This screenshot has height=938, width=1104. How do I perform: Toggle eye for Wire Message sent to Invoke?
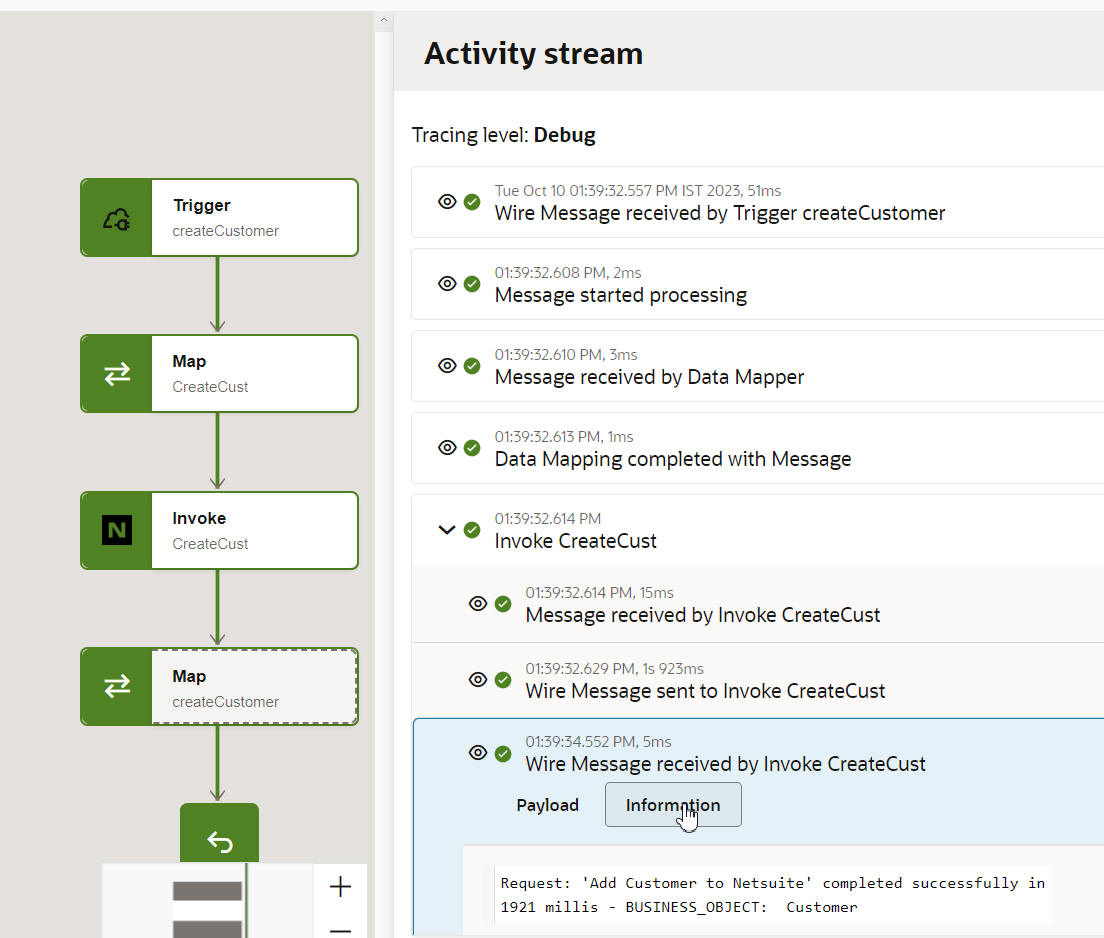(478, 680)
